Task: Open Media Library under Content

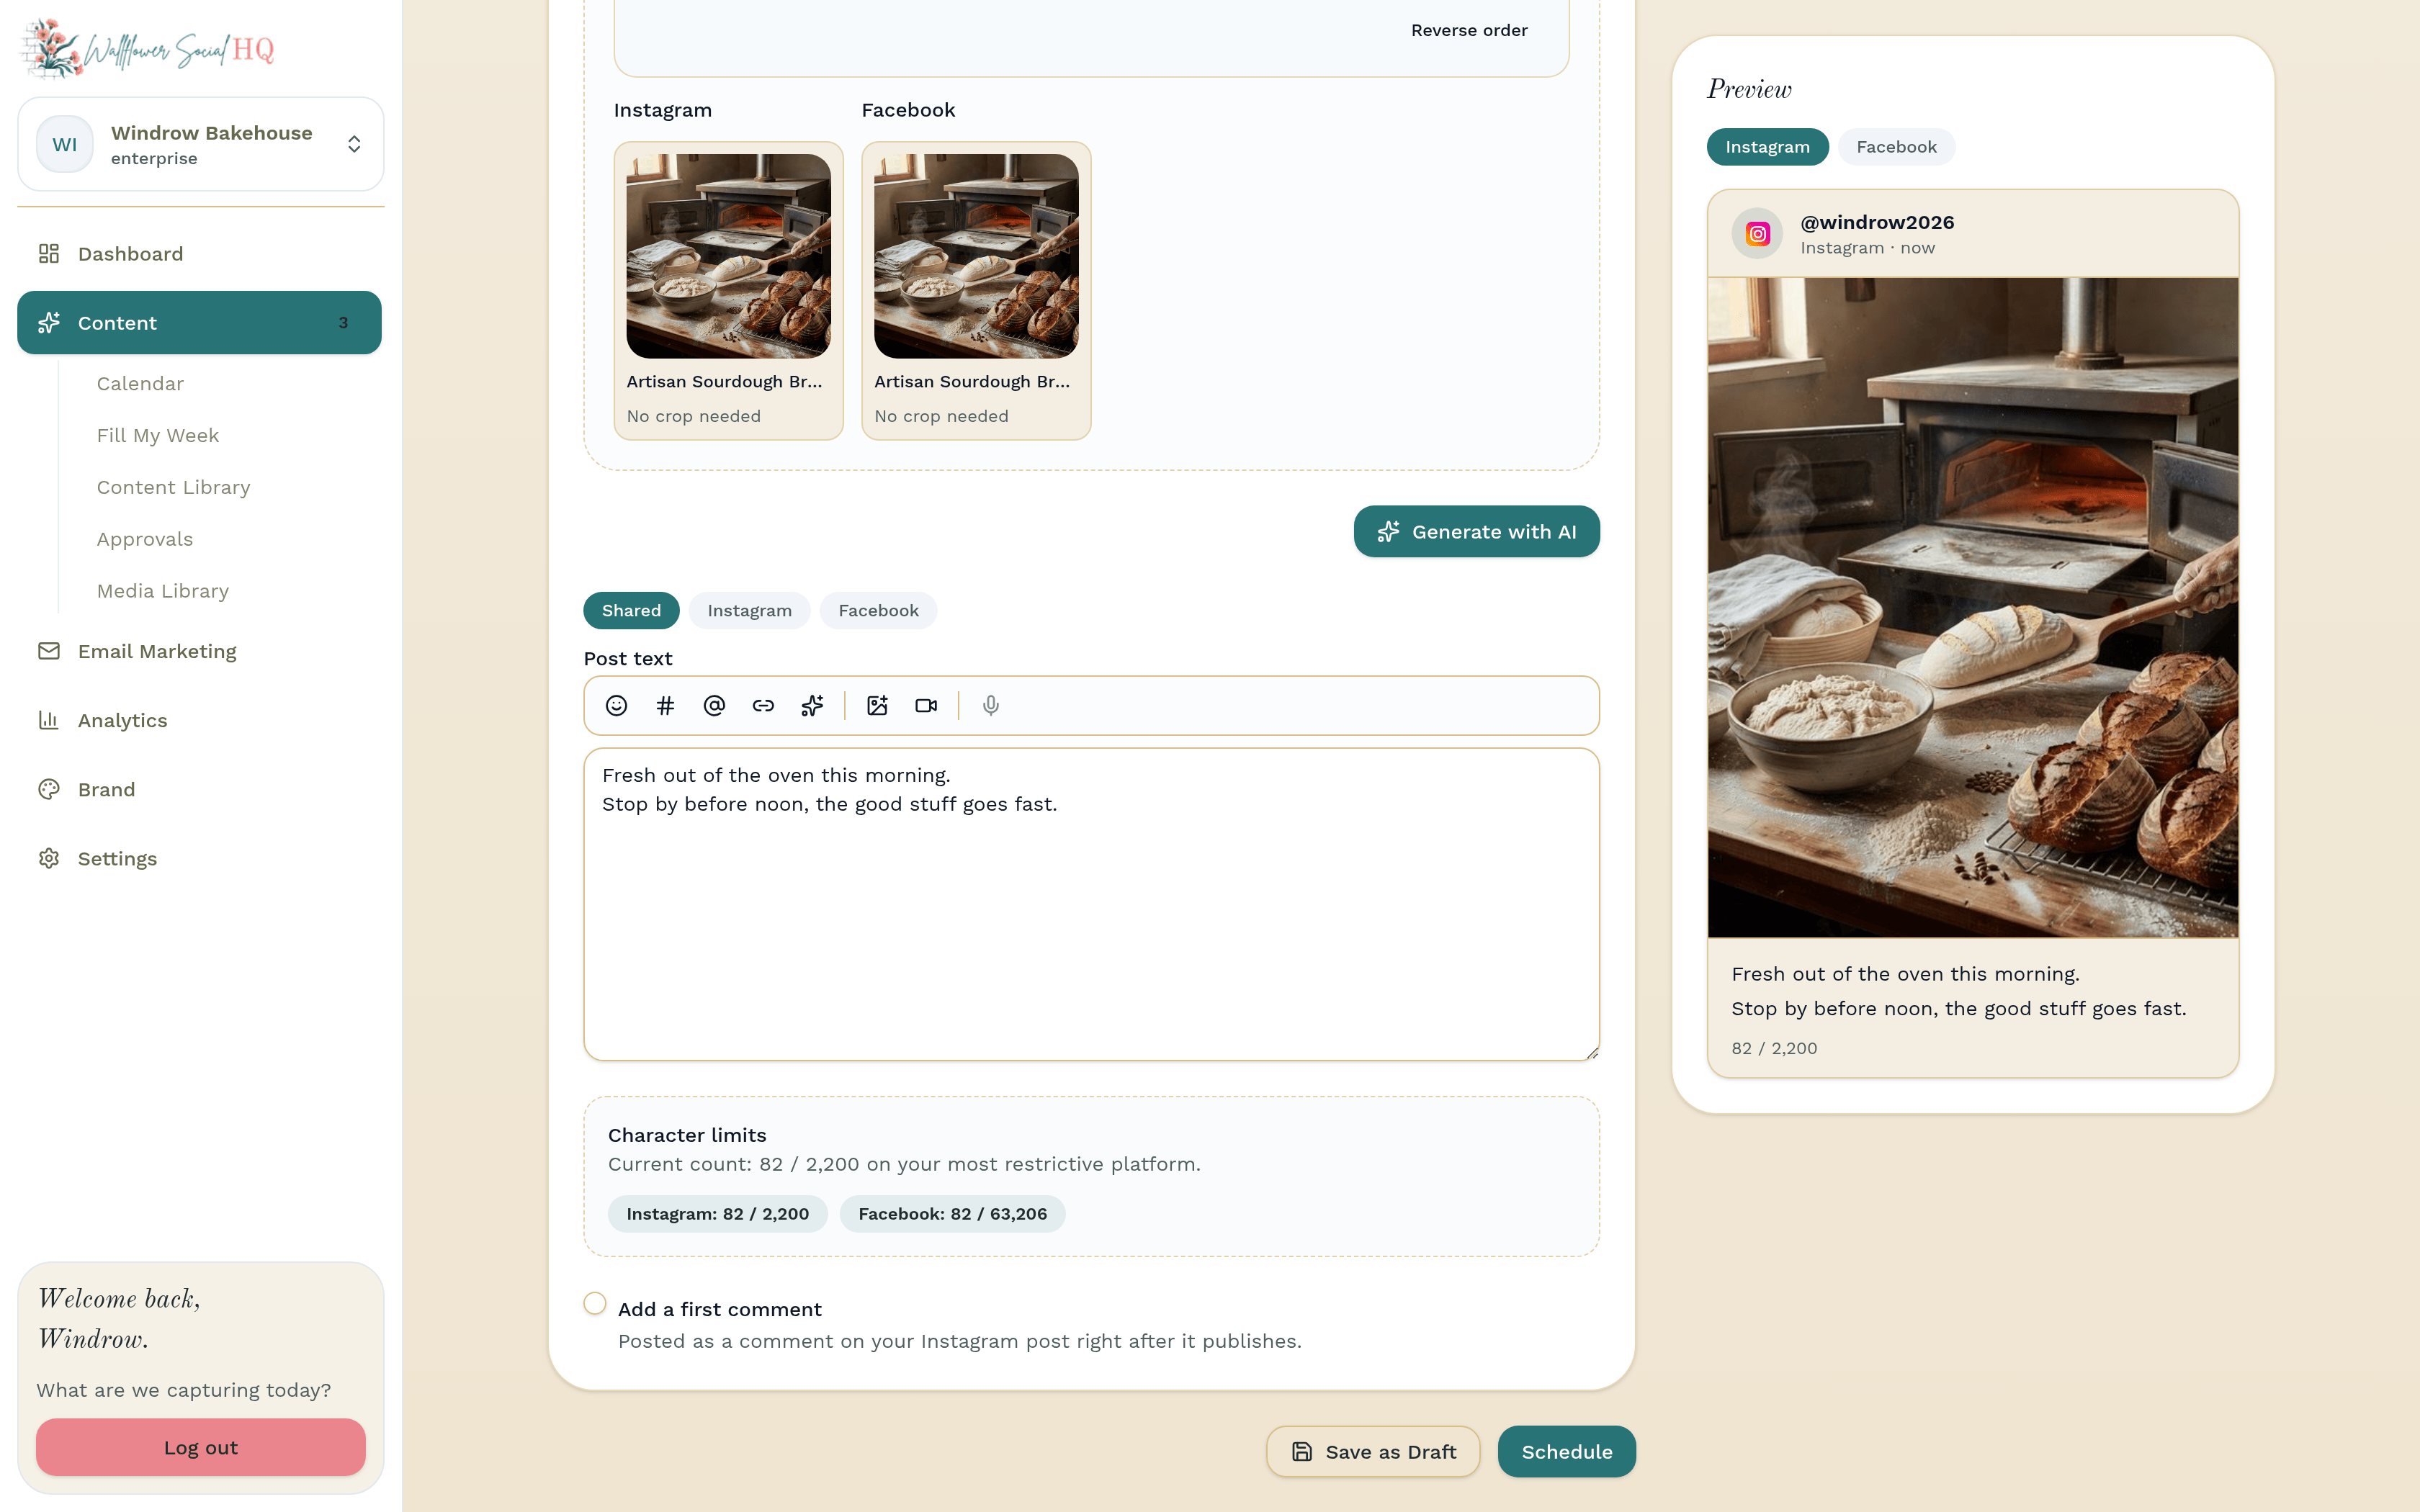Action: pyautogui.click(x=163, y=591)
